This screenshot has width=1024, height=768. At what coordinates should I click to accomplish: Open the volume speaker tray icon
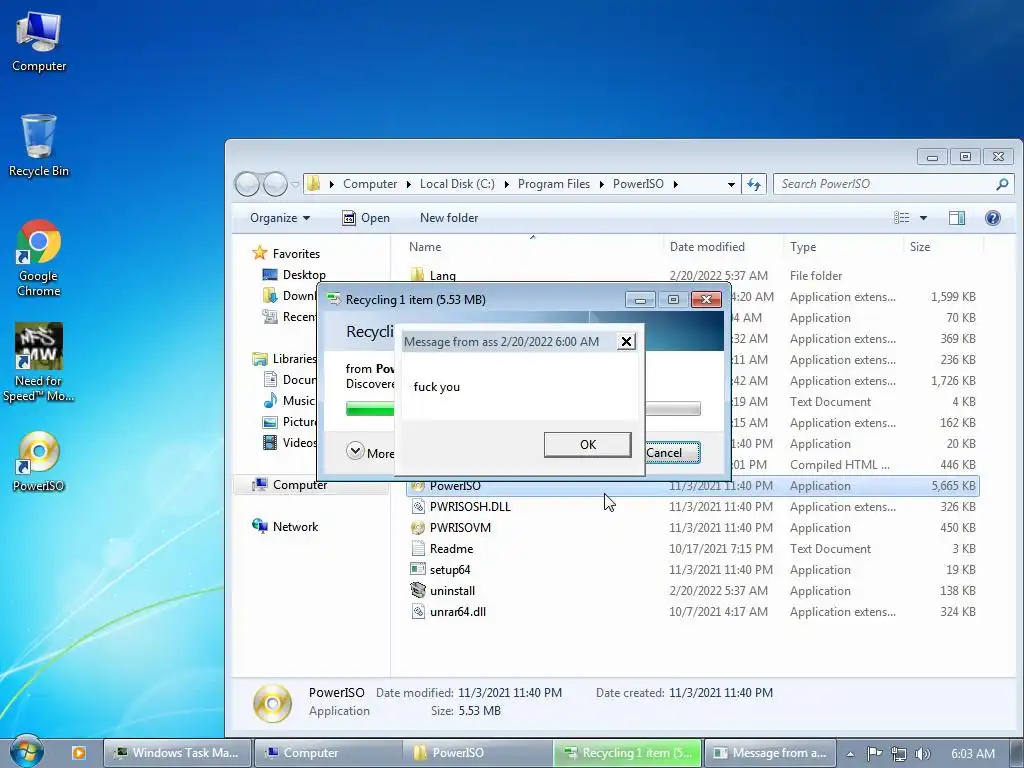point(922,754)
